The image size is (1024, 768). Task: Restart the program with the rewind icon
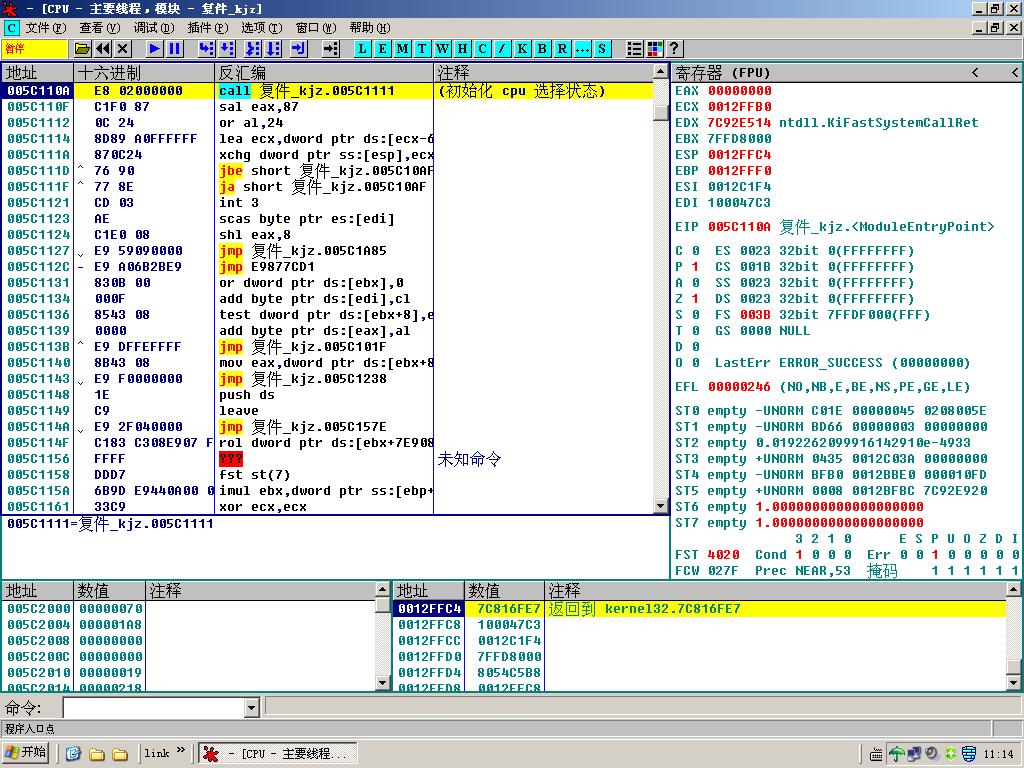(x=103, y=48)
